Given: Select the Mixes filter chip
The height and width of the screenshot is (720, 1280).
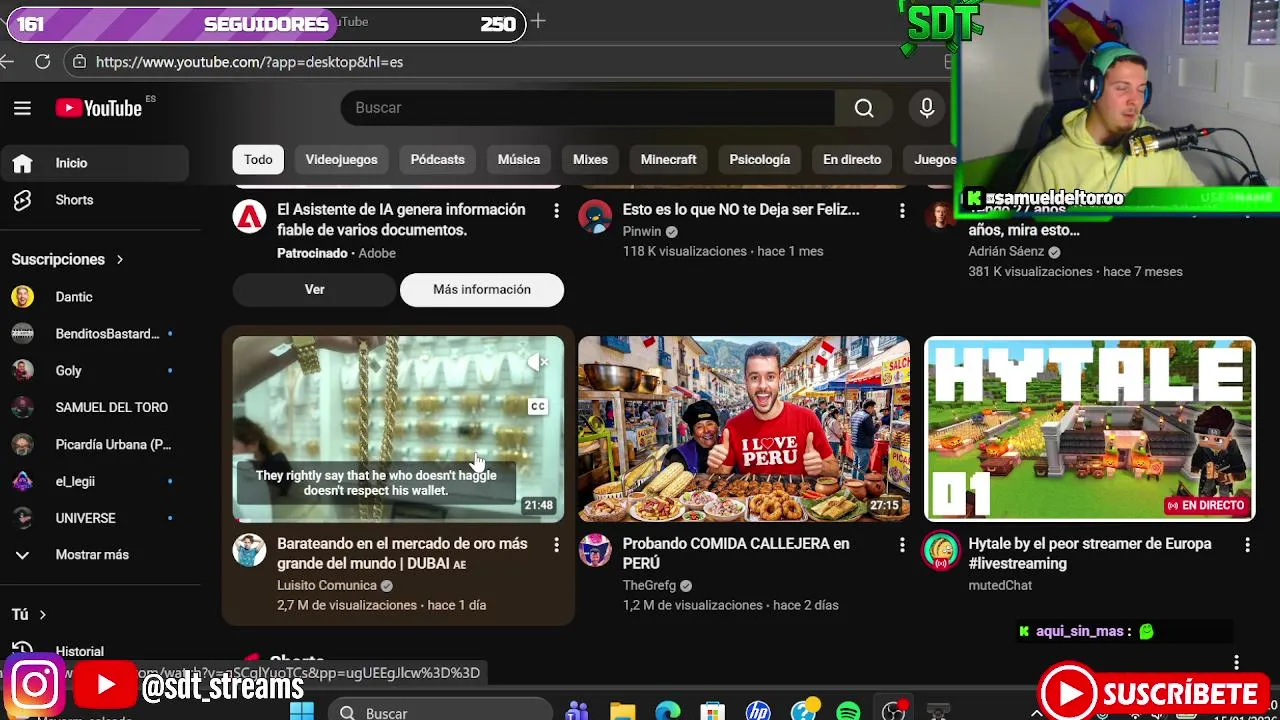Looking at the screenshot, I should (590, 160).
